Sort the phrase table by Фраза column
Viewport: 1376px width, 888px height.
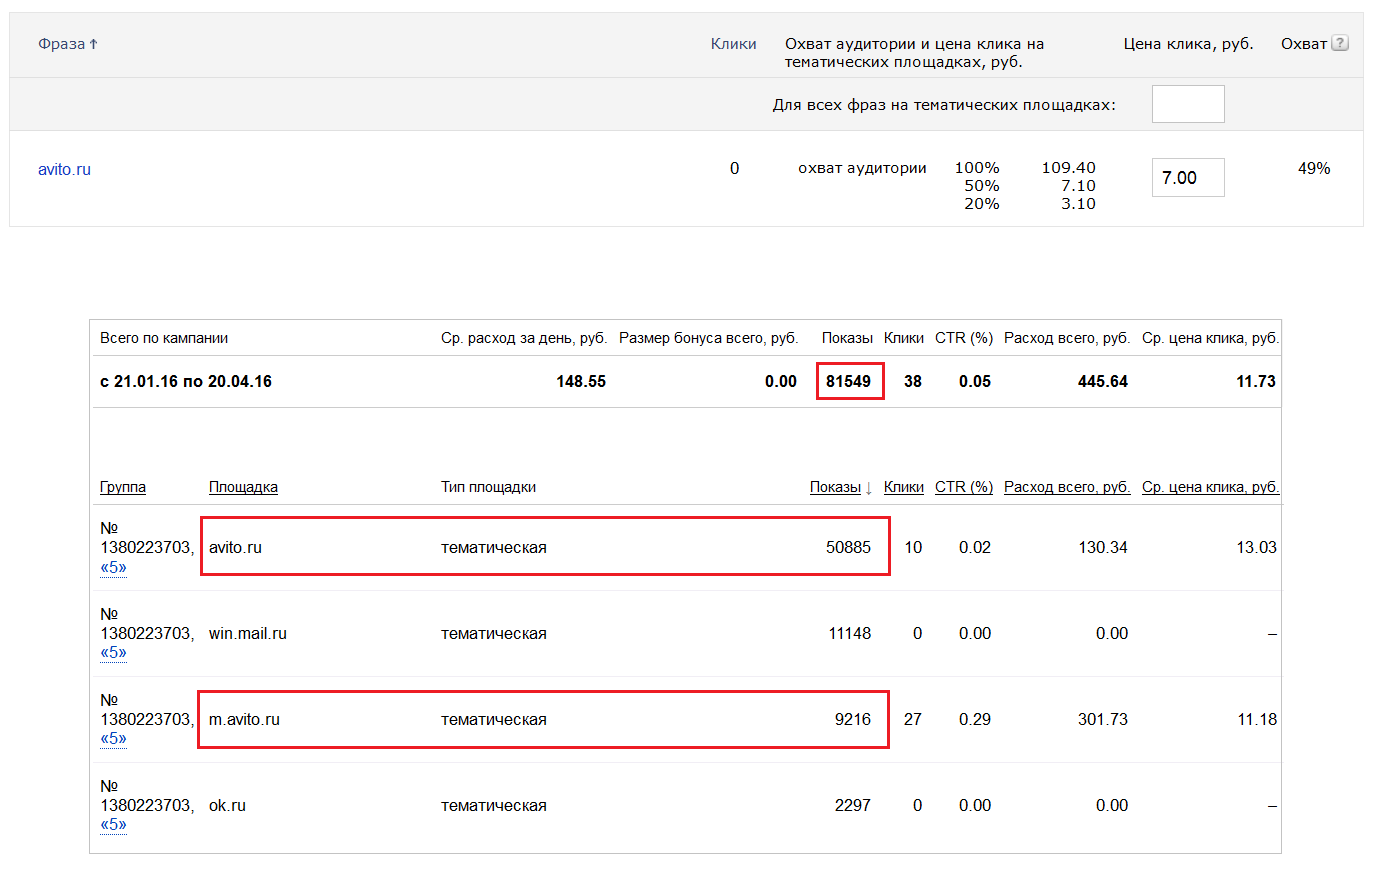[x=62, y=44]
